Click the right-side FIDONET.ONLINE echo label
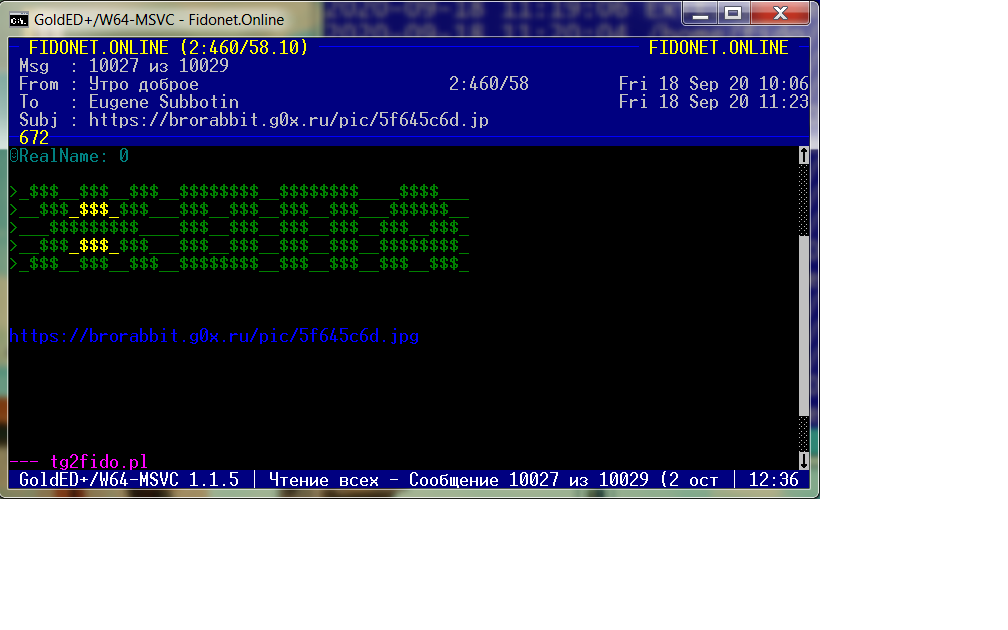Image resolution: width=1008 pixels, height=630 pixels. (718, 48)
